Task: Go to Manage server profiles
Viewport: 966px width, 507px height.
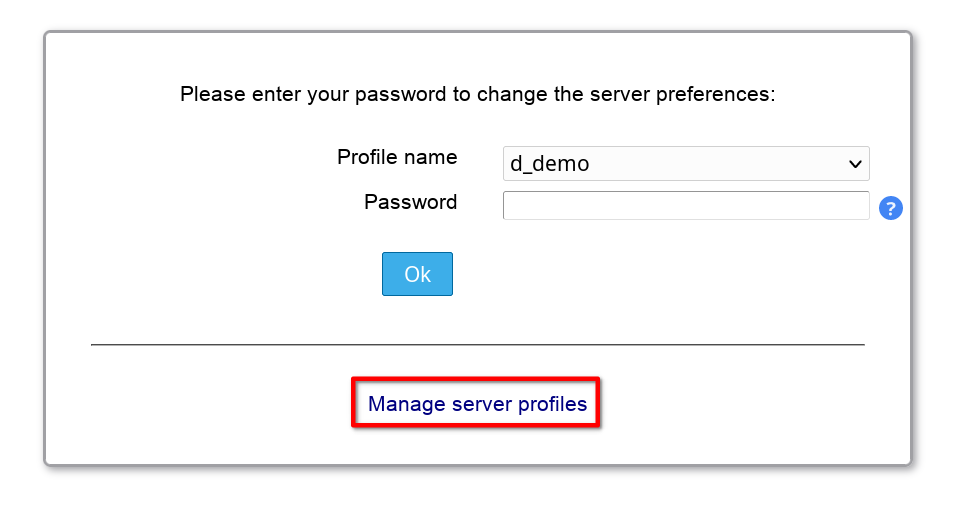Action: tap(476, 405)
